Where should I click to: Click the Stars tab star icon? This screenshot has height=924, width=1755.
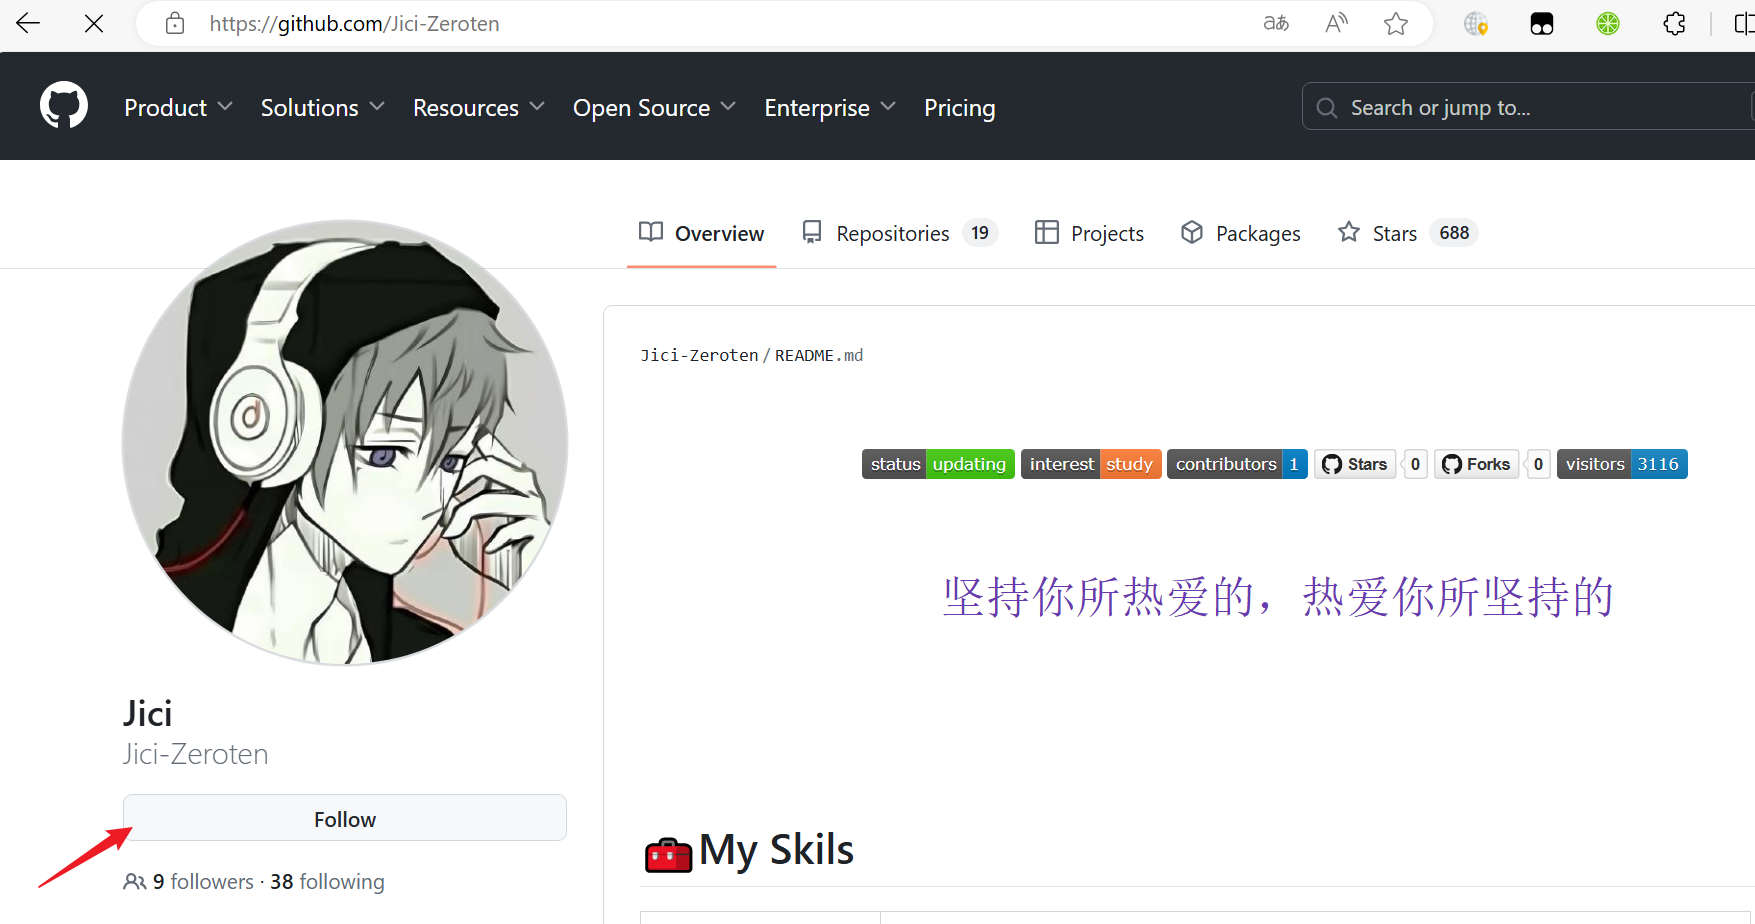pos(1349,232)
